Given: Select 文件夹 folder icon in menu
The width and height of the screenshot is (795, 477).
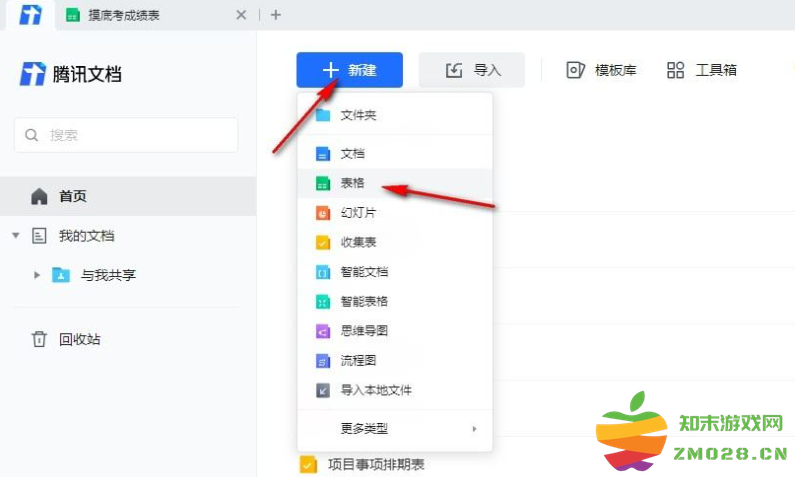Looking at the screenshot, I should pos(323,116).
